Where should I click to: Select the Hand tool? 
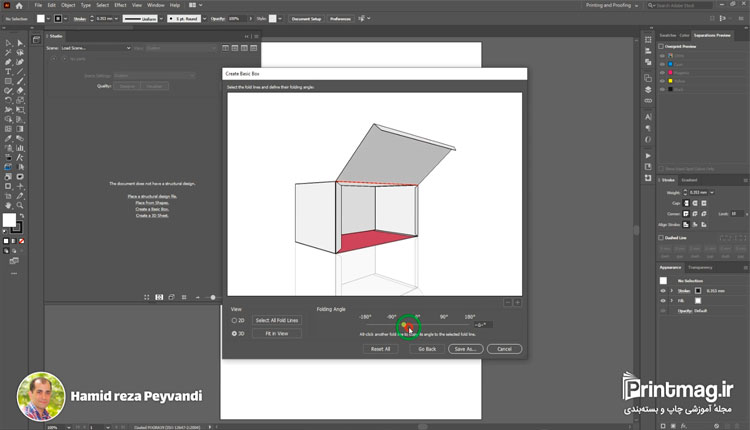(8, 204)
